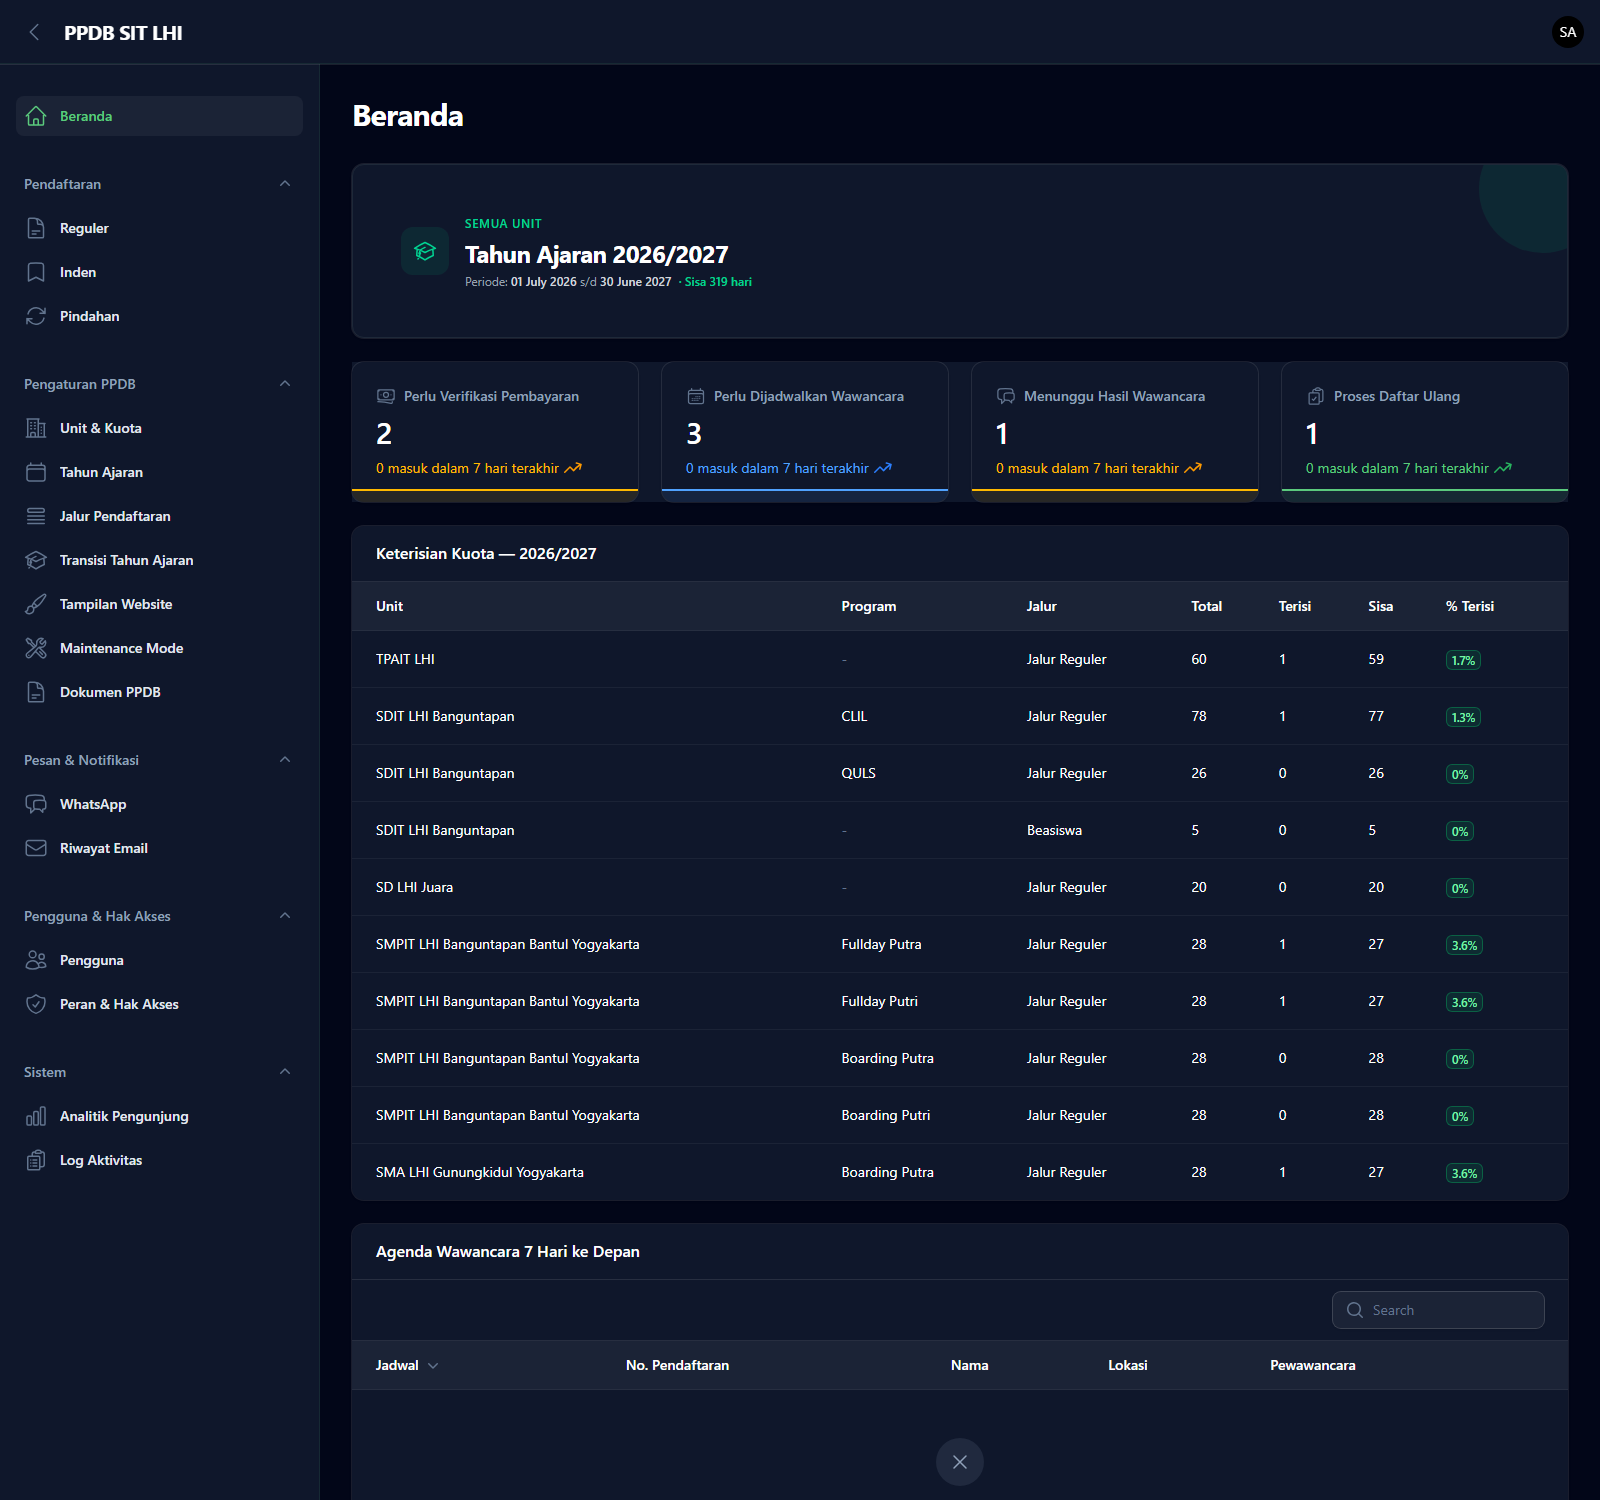Screen dimensions: 1600x1500
Task: Click the QULS program cell
Action: (x=858, y=773)
